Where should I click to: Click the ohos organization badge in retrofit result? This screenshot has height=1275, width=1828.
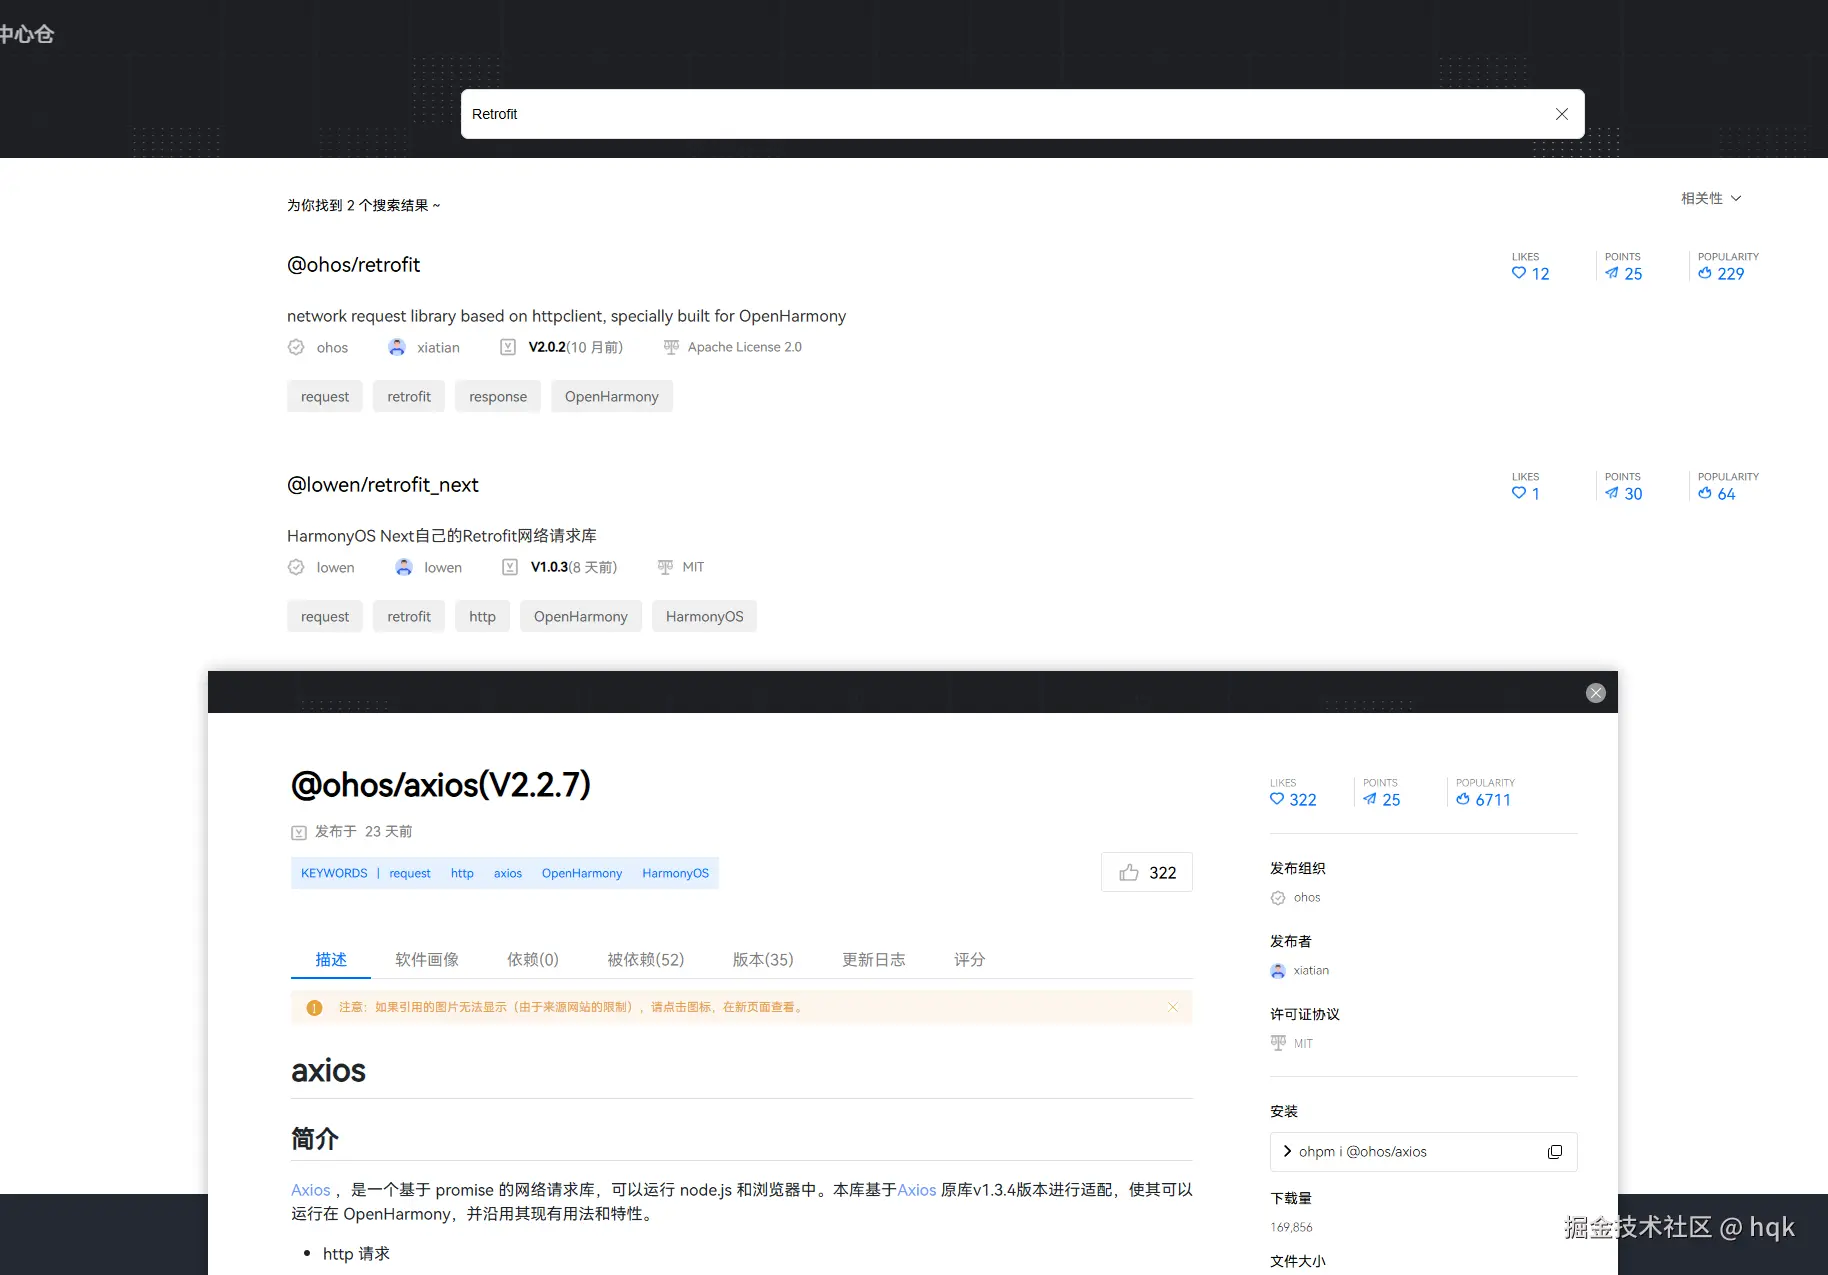[296, 347]
